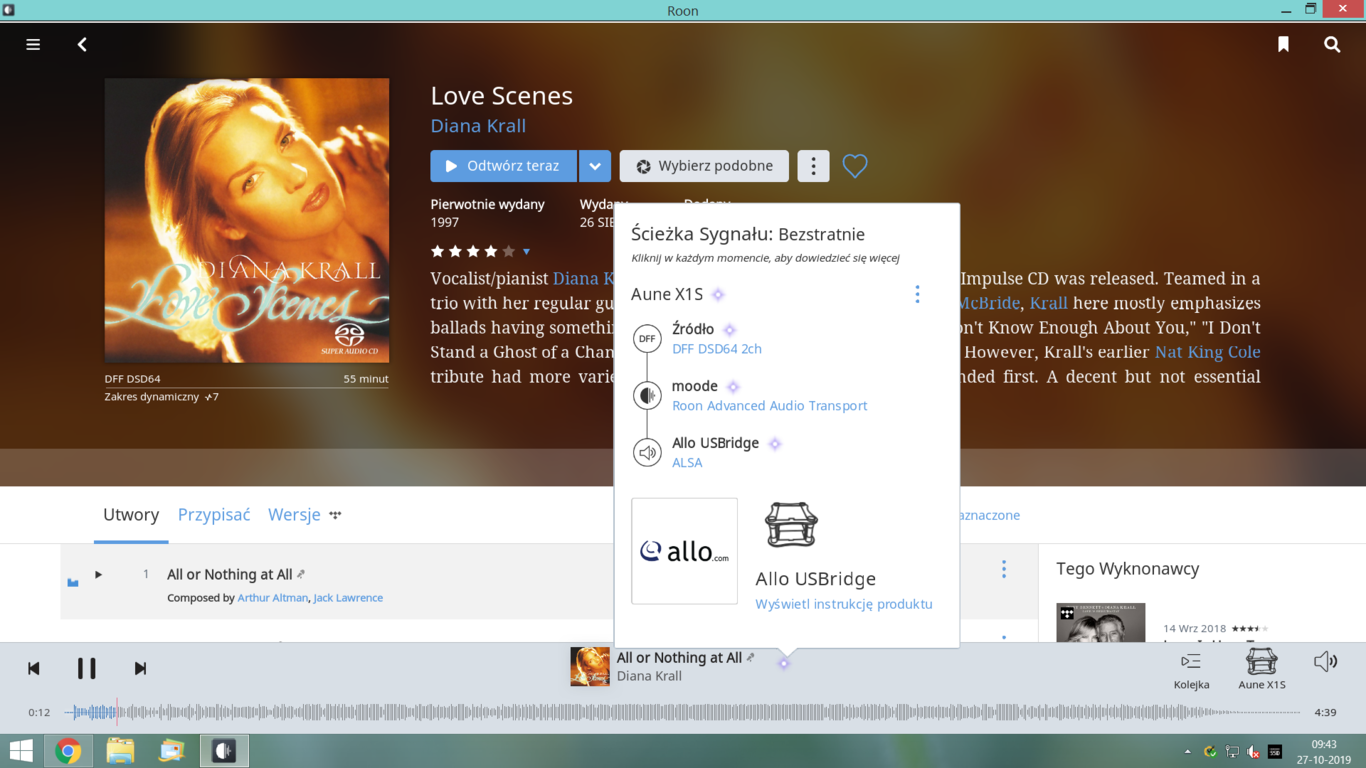
Task: Open Chrome from the taskbar
Action: 68,751
